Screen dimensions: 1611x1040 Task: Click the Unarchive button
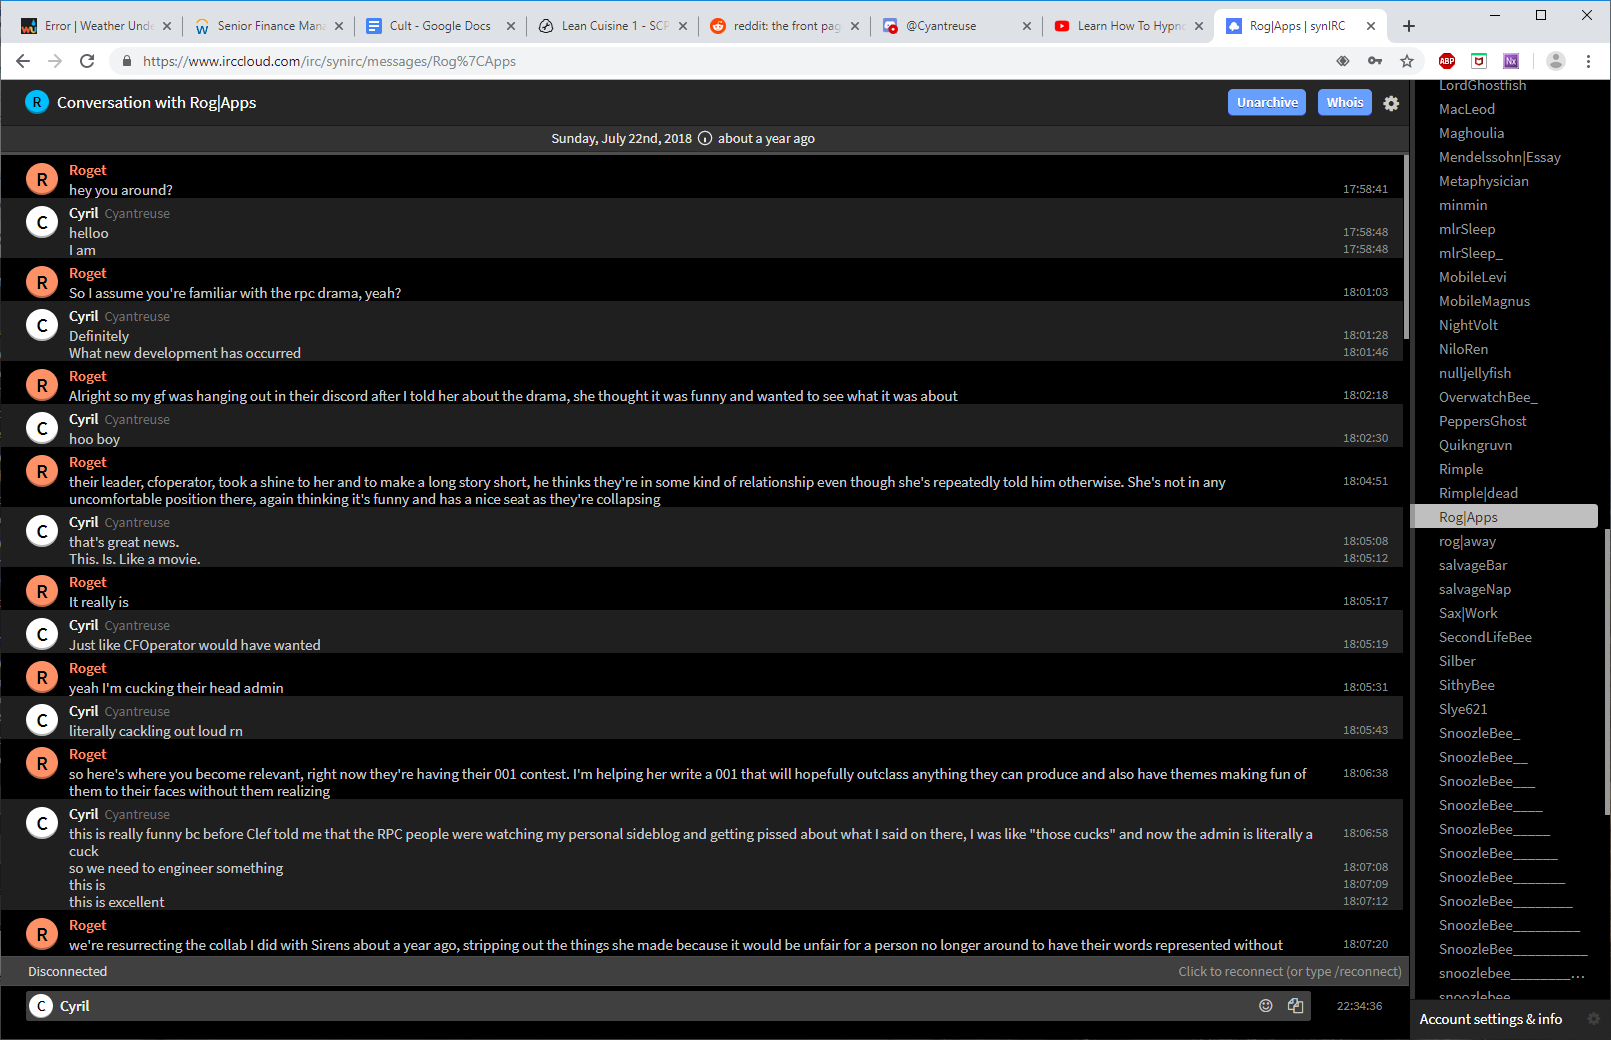(1267, 102)
